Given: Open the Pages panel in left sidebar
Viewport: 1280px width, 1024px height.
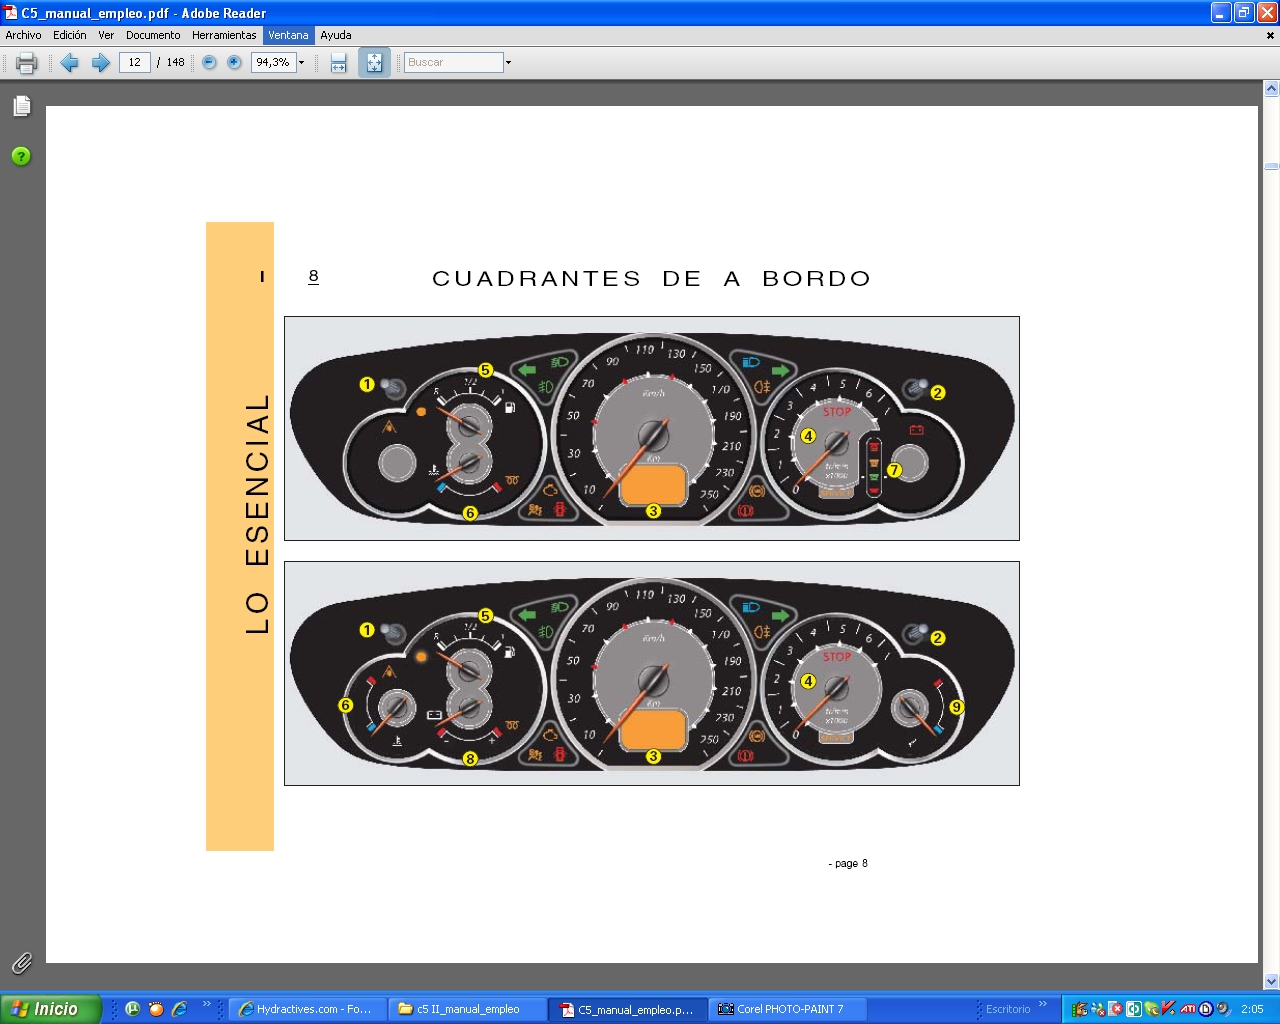Looking at the screenshot, I should pyautogui.click(x=22, y=106).
